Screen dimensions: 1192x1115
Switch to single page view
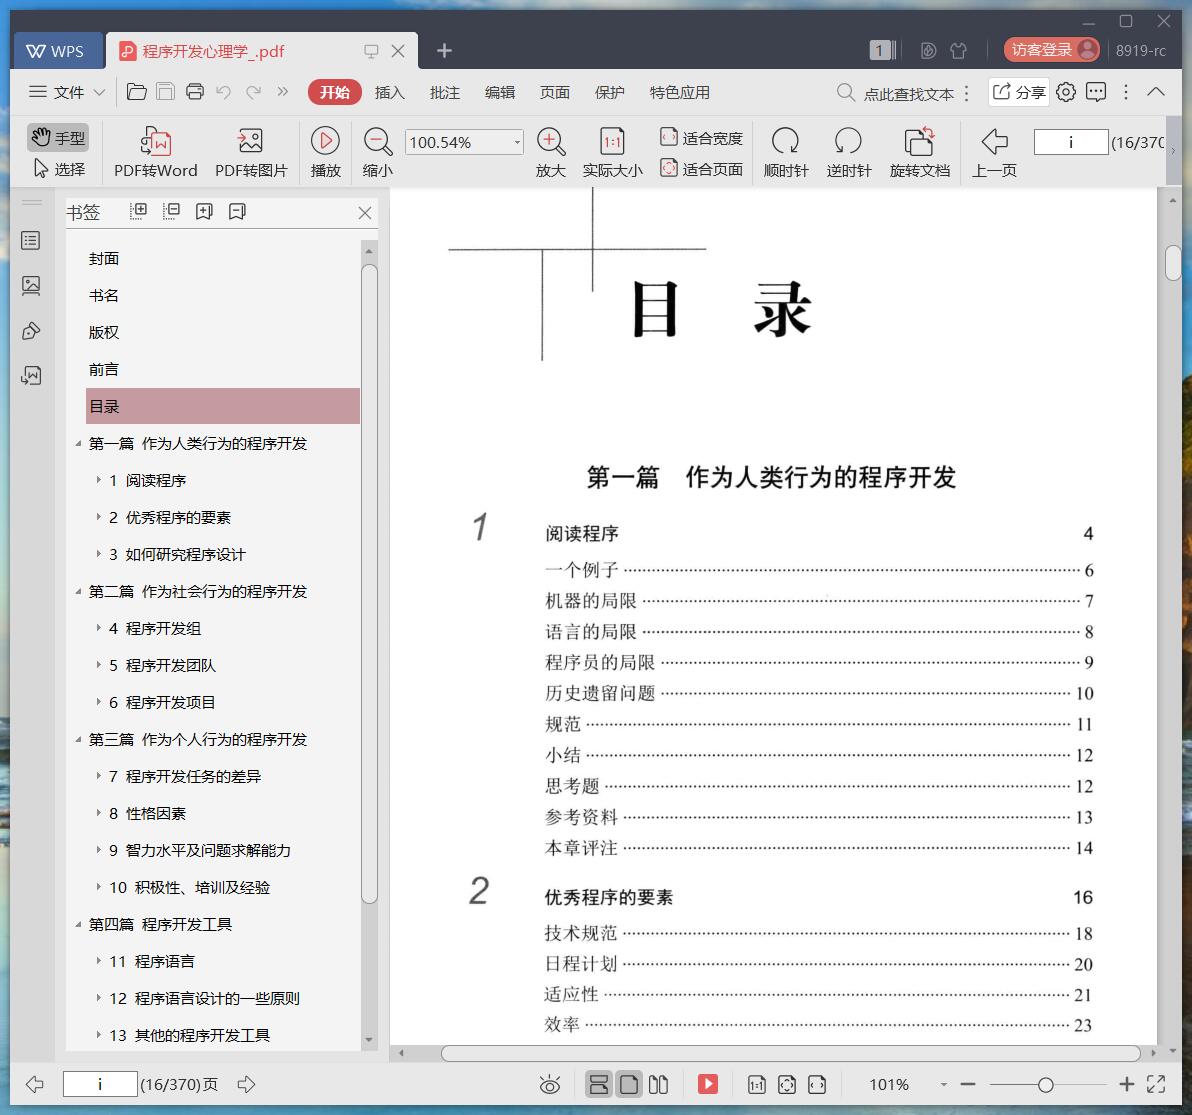tap(629, 1085)
